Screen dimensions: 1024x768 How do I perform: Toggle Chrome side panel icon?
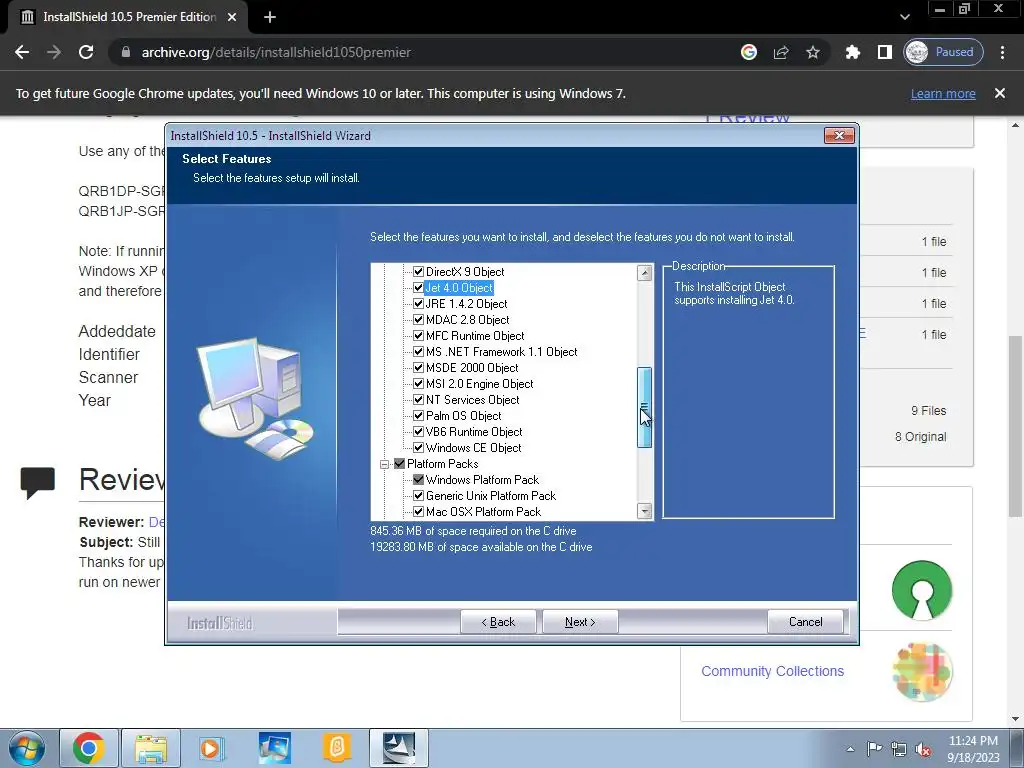(x=885, y=52)
